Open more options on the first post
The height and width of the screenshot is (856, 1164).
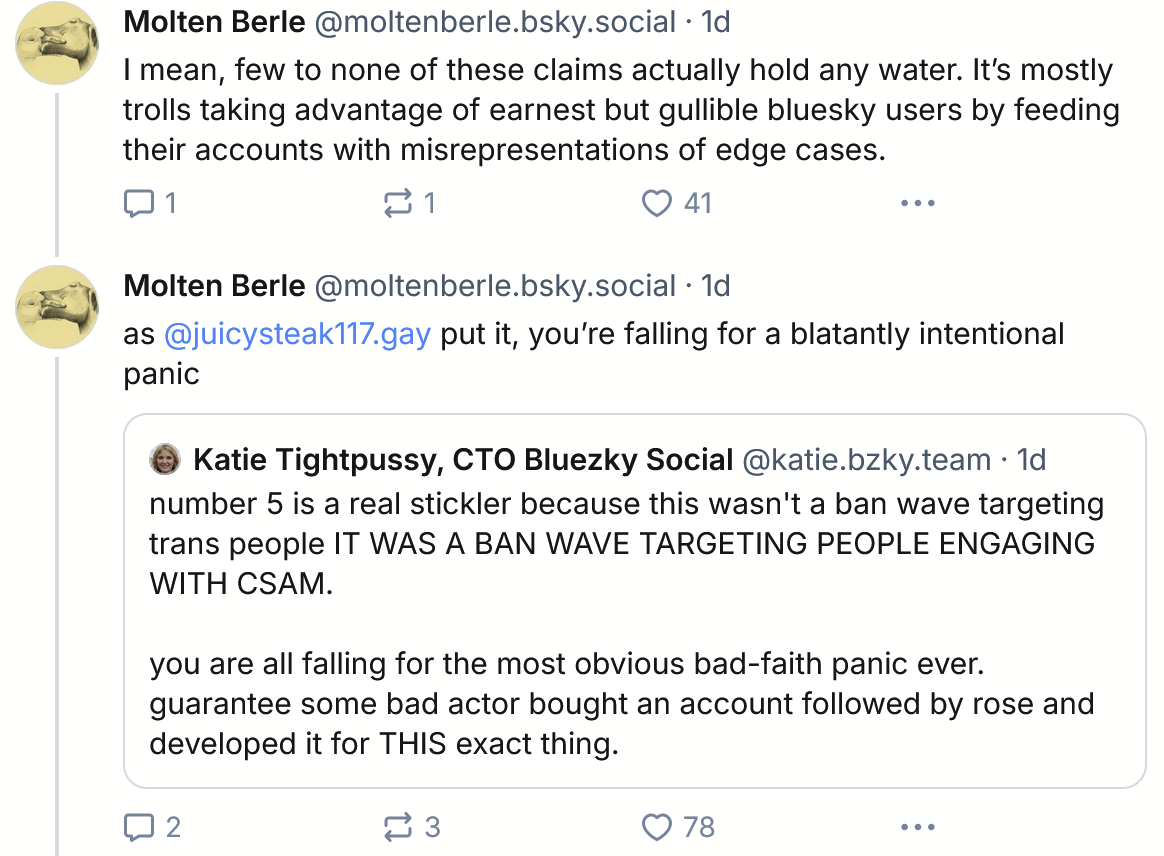[917, 203]
